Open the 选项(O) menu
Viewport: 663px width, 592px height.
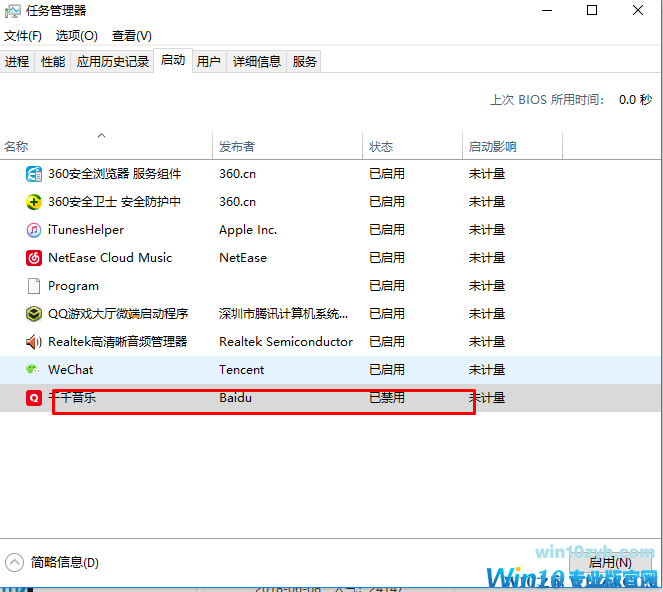click(x=77, y=36)
